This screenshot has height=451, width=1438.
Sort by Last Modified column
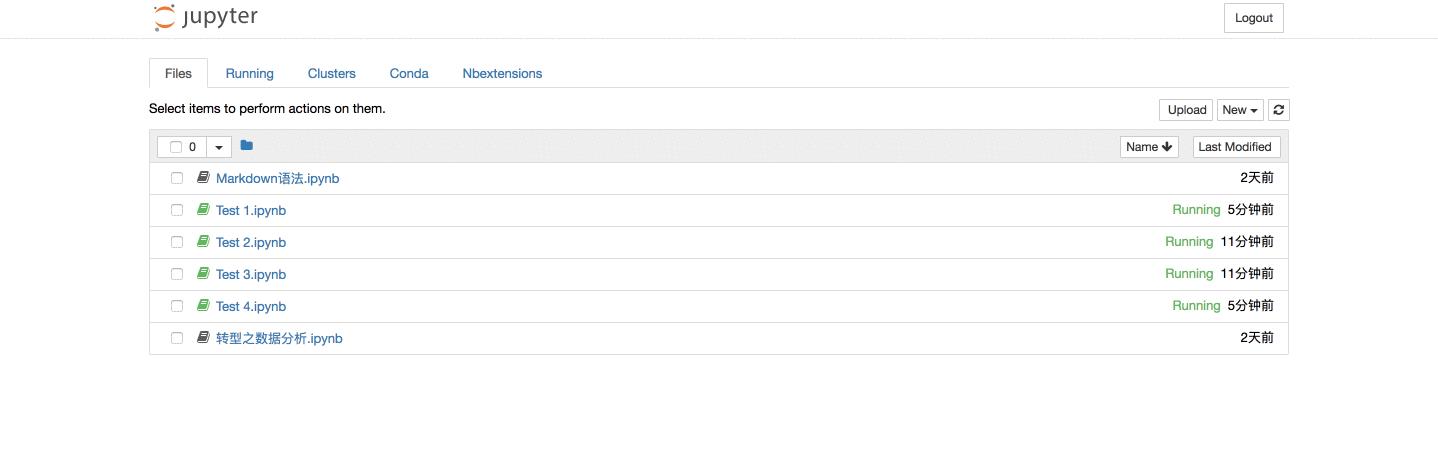pos(1234,147)
